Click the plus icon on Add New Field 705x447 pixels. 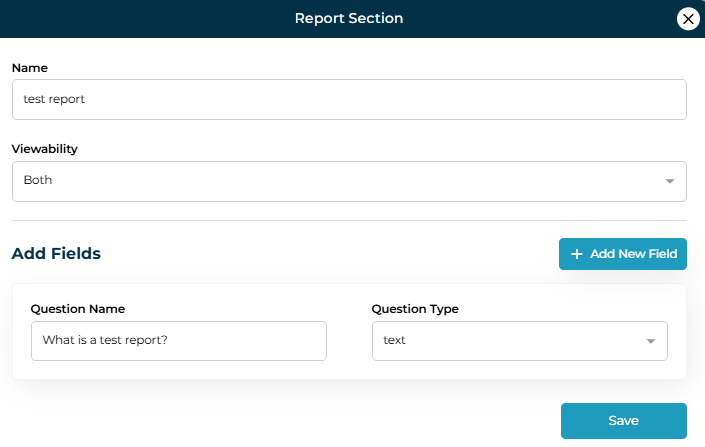coord(576,254)
